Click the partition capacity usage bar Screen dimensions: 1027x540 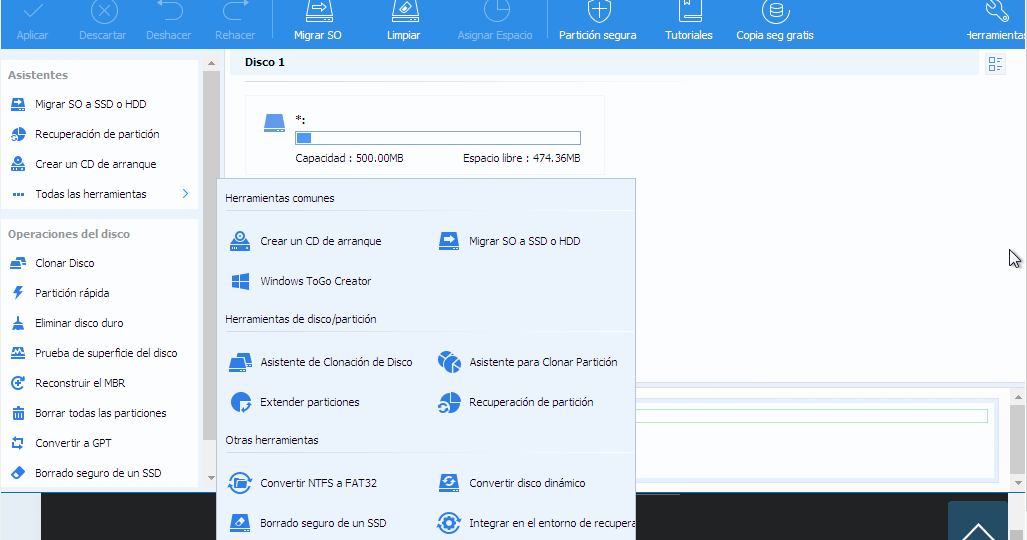tap(438, 138)
